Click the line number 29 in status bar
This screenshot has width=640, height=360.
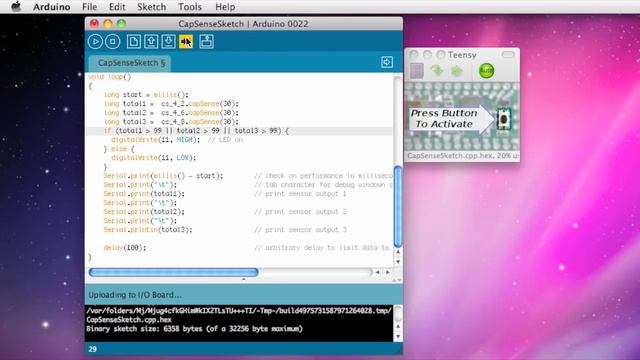click(x=93, y=349)
